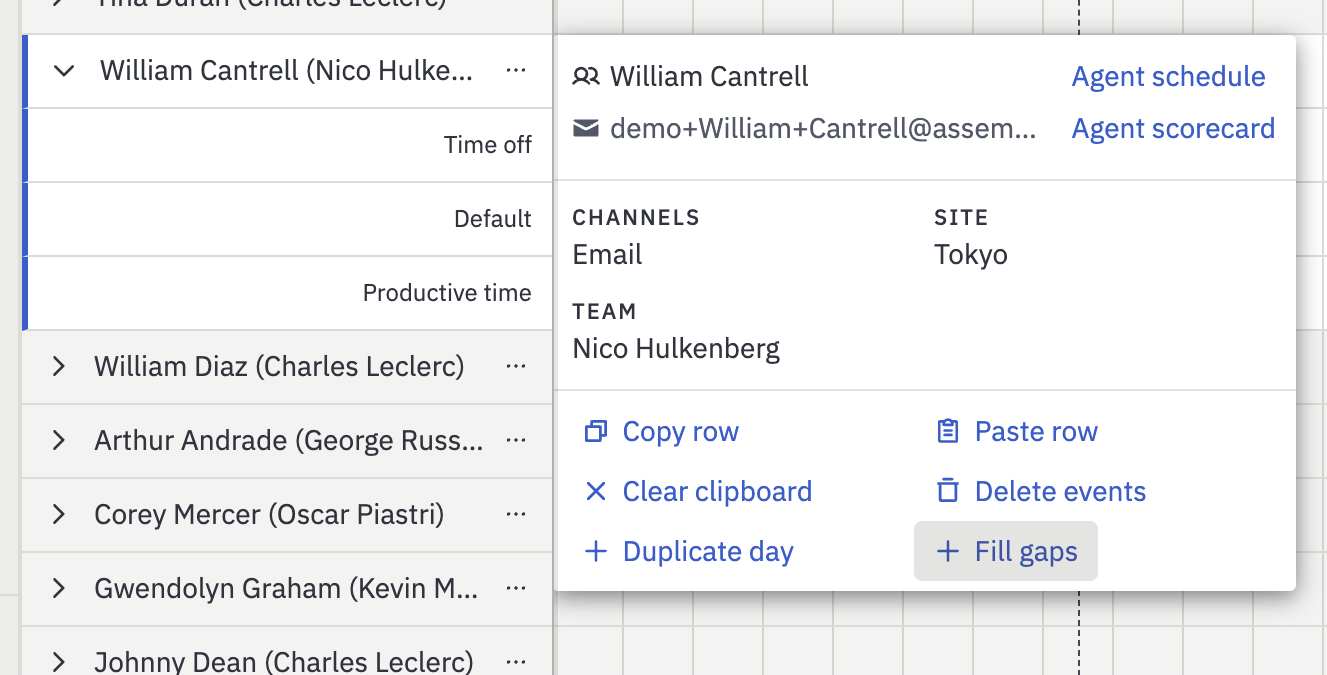Open the William Diaz row's more-options menu

[x=516, y=366]
